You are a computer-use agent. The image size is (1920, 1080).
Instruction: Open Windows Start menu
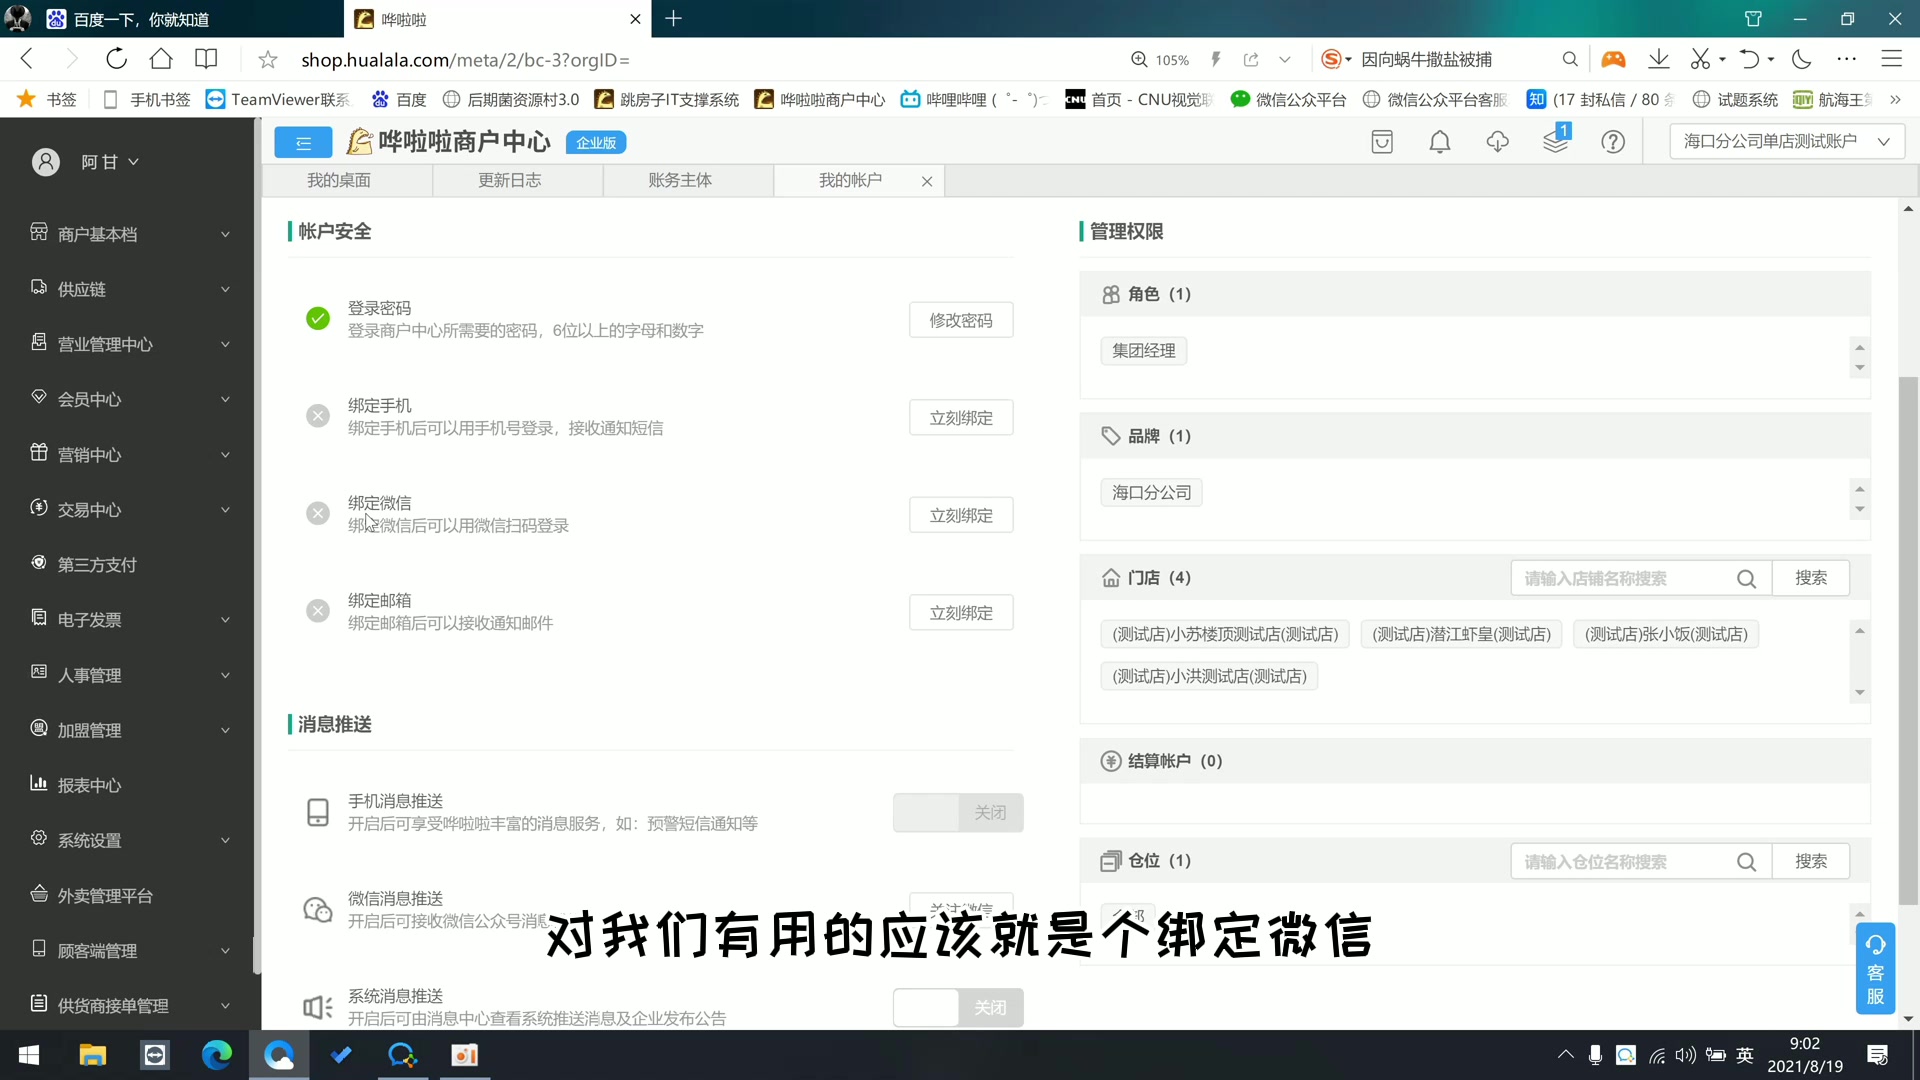point(28,1055)
